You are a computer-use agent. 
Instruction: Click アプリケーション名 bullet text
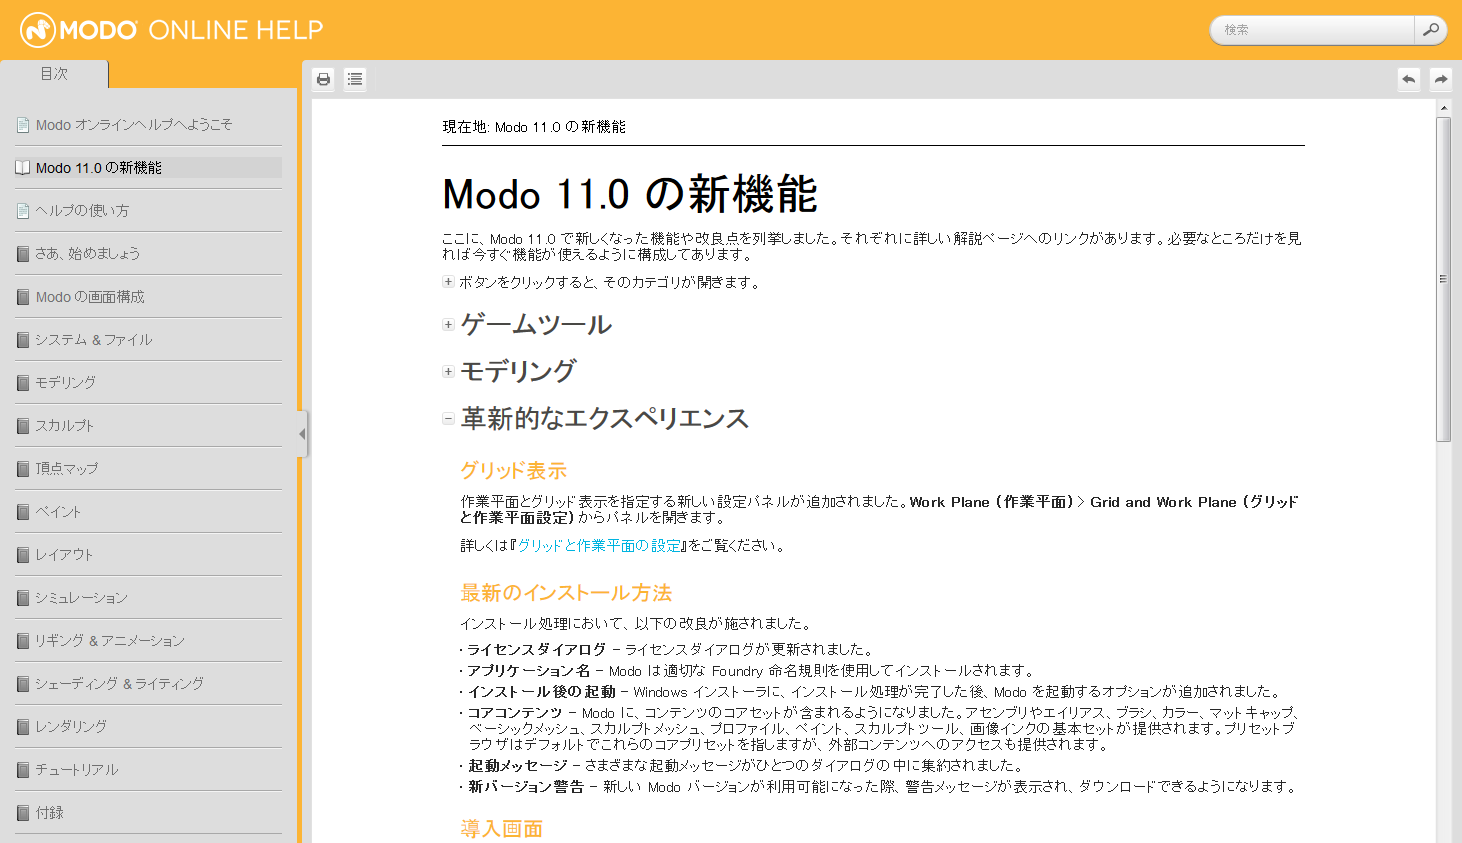coord(528,671)
